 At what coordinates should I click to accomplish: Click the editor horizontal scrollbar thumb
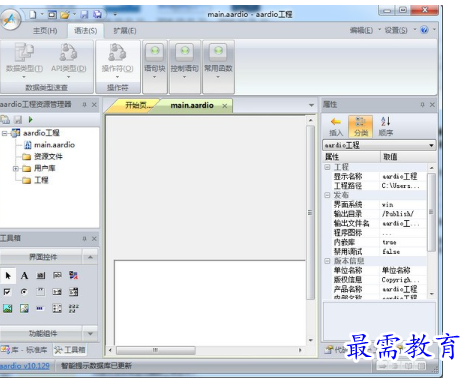click(155, 350)
